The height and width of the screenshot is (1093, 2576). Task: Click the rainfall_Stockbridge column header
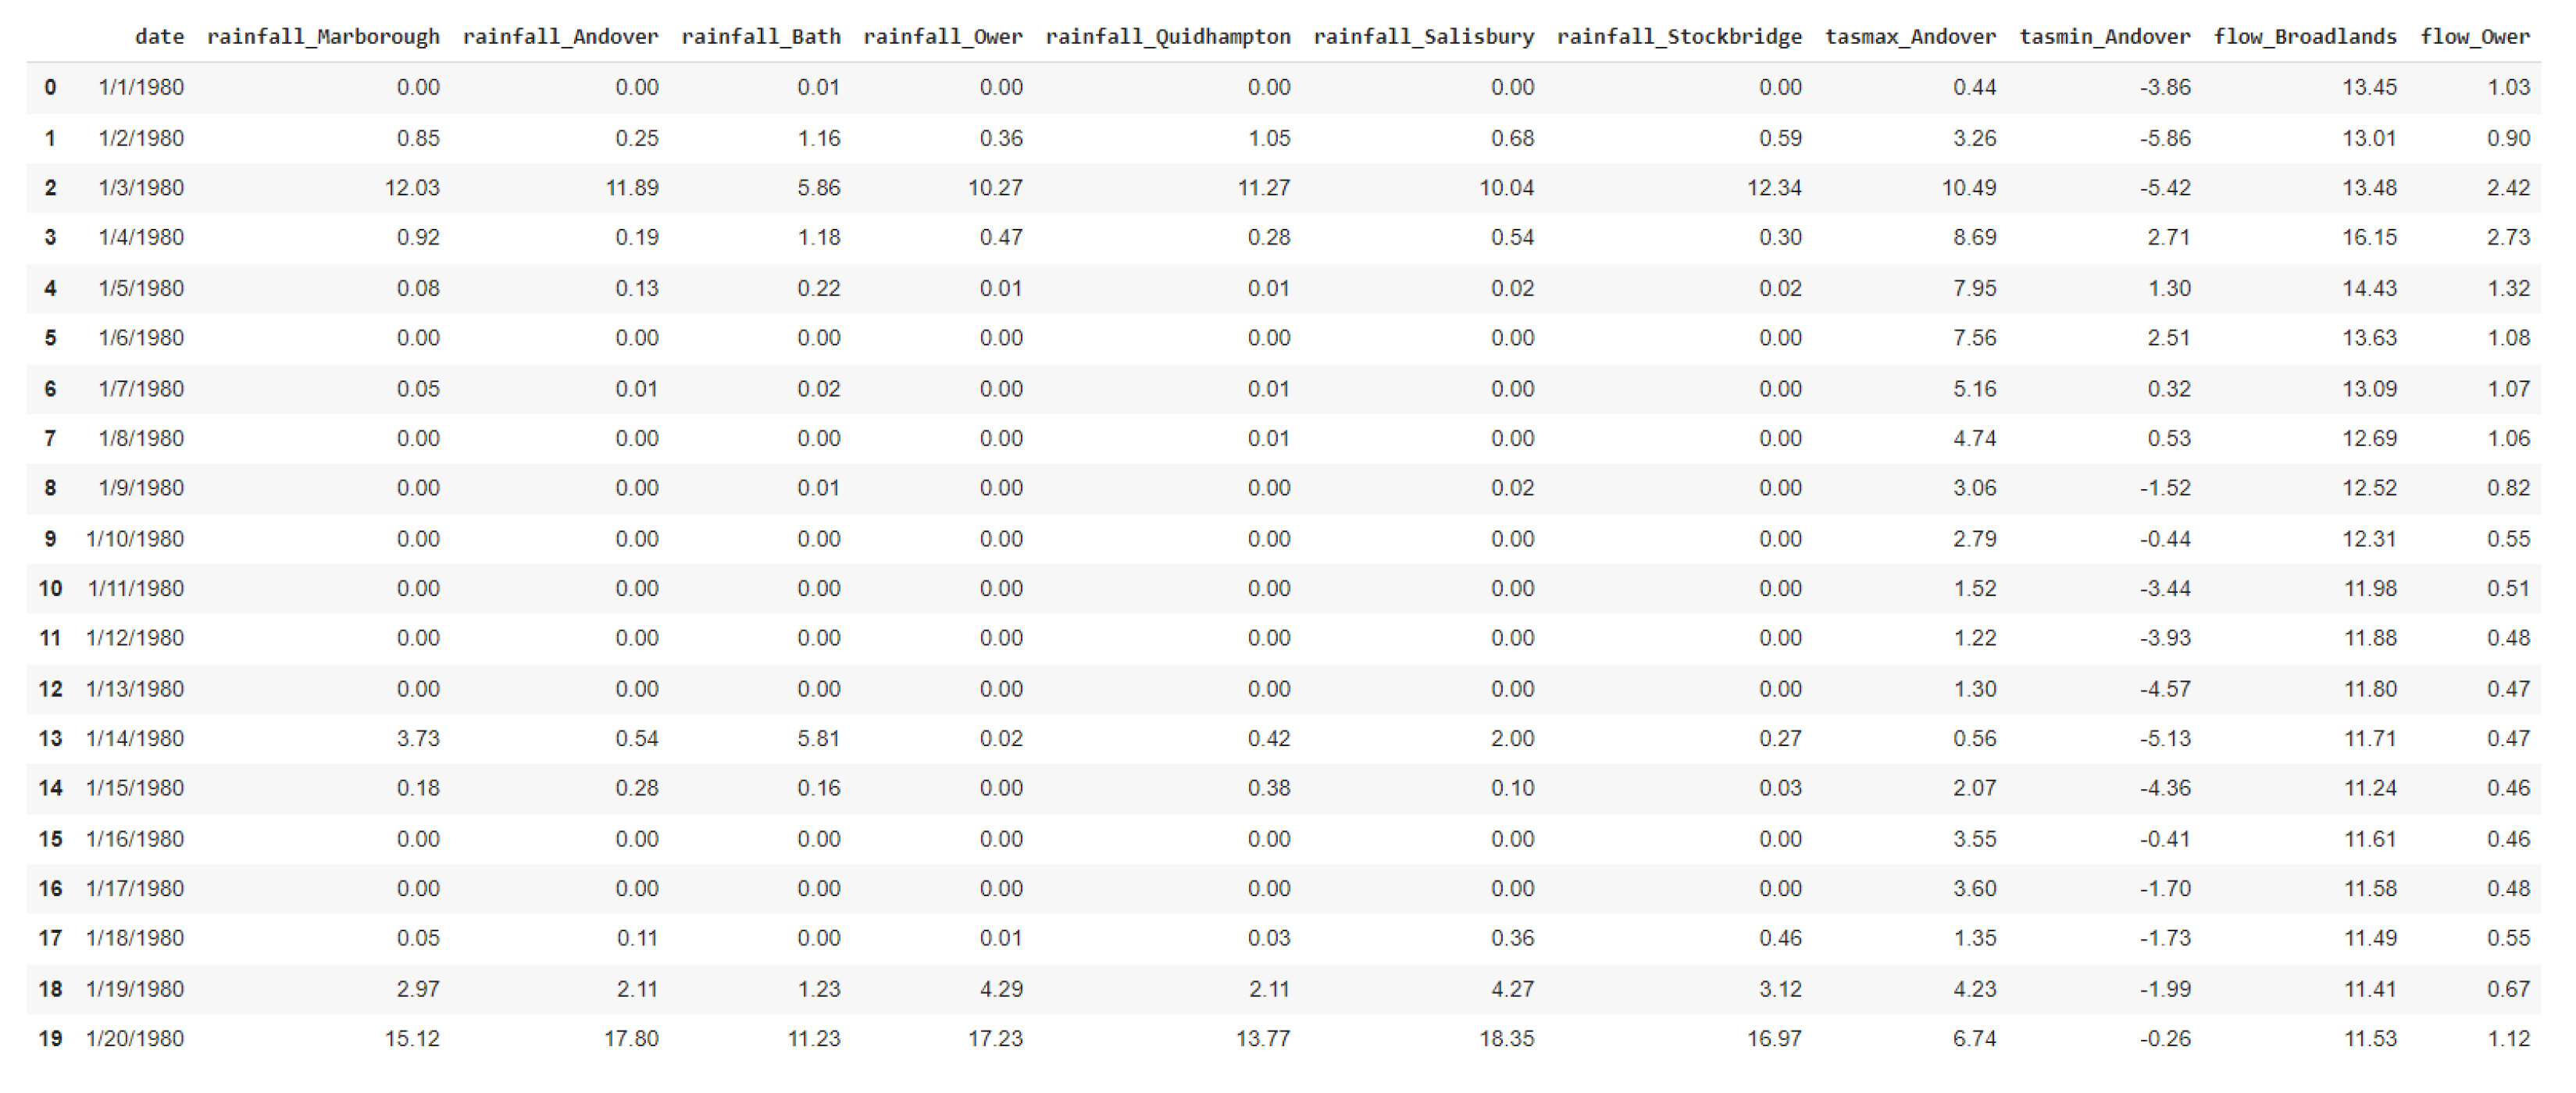tap(1679, 37)
